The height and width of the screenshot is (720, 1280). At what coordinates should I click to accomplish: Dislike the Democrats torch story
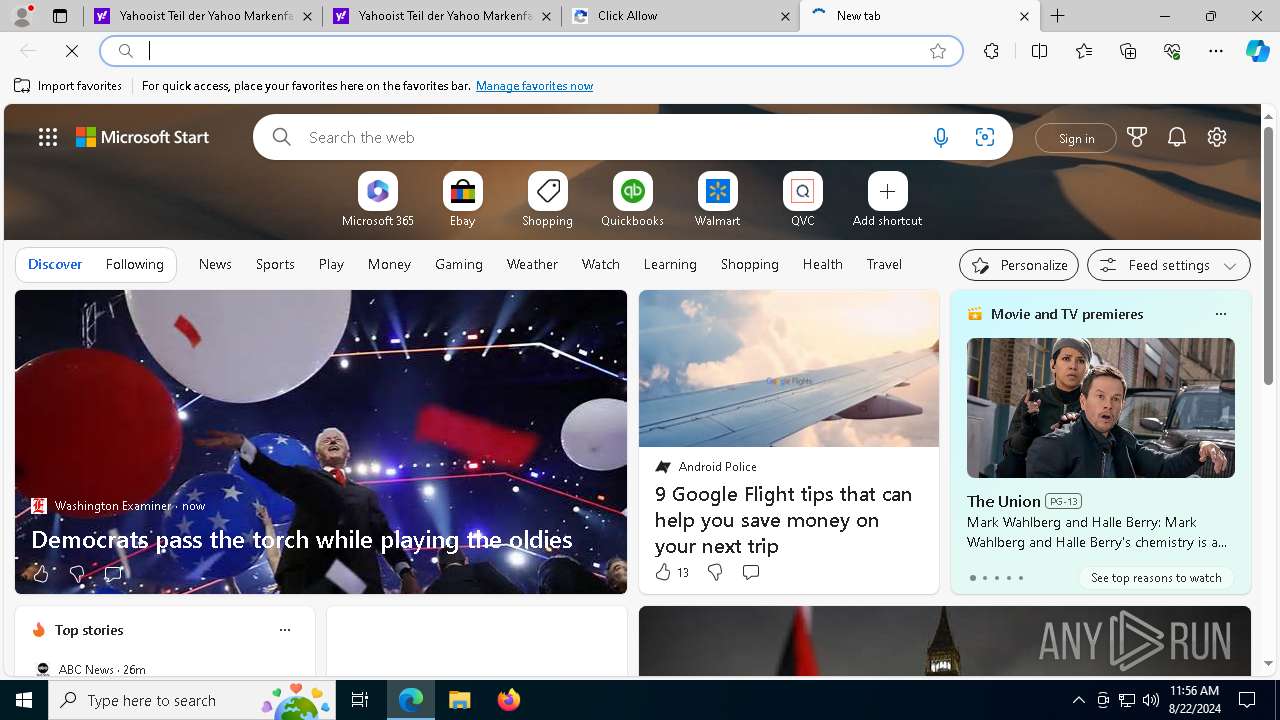click(77, 574)
